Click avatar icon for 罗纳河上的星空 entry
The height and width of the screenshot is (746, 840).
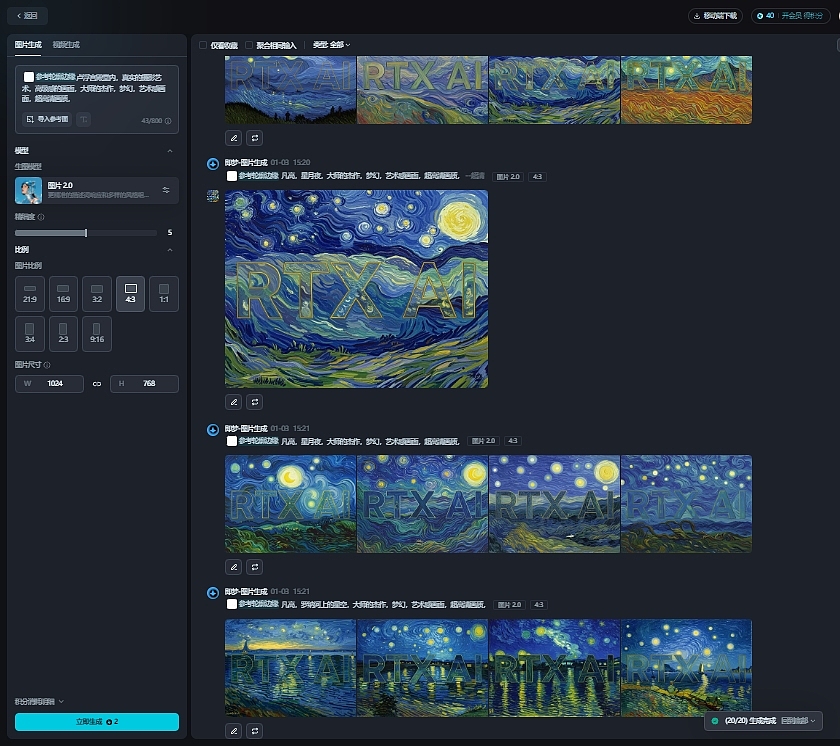(213, 593)
